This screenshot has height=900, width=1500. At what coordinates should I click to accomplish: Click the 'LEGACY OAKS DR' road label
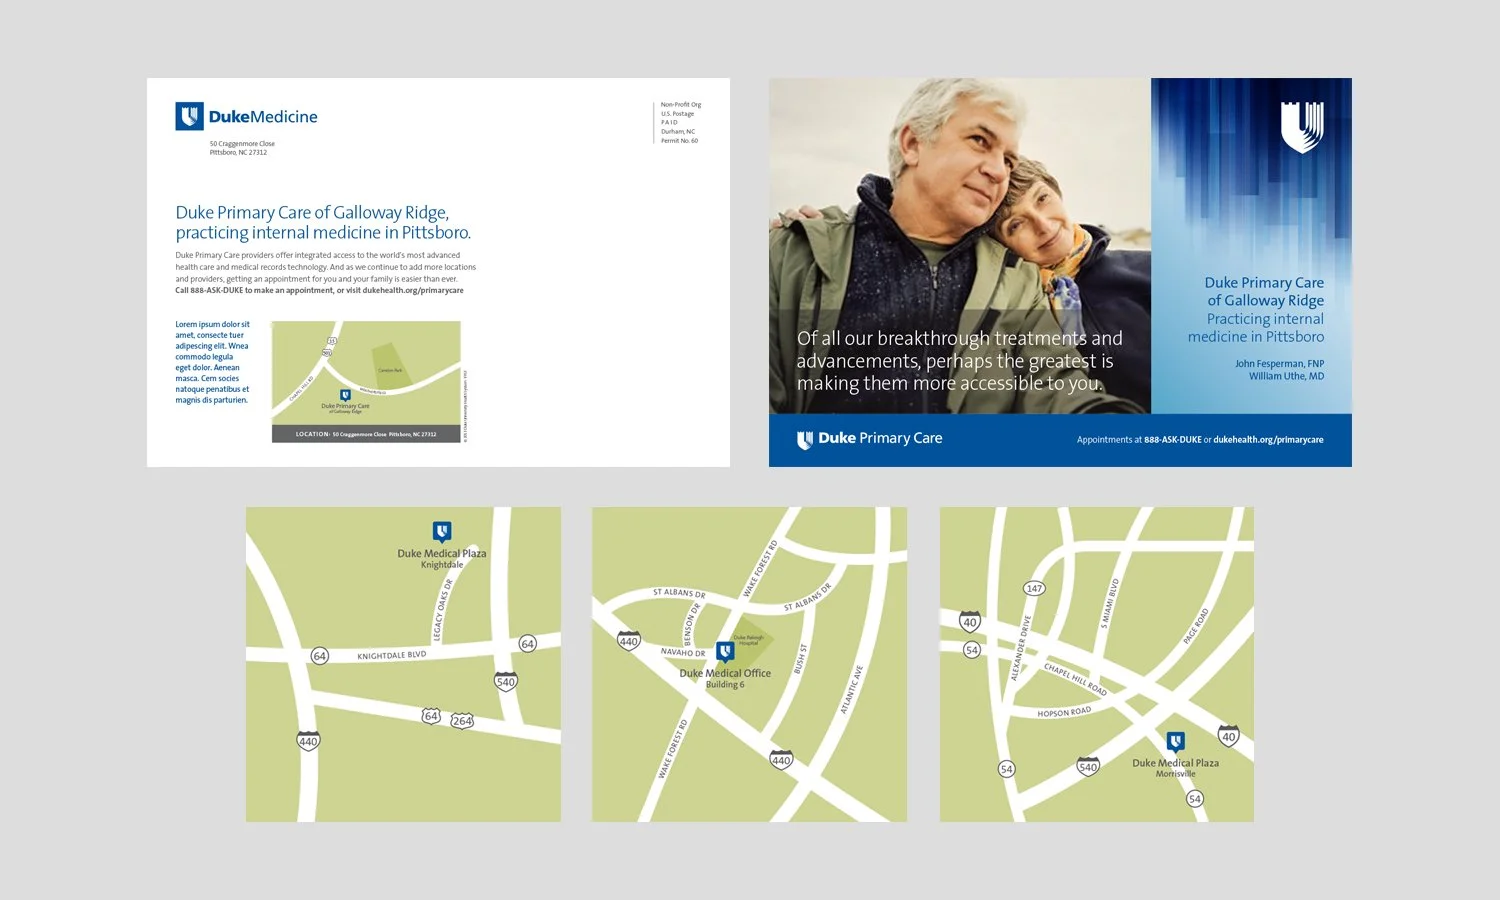click(441, 610)
